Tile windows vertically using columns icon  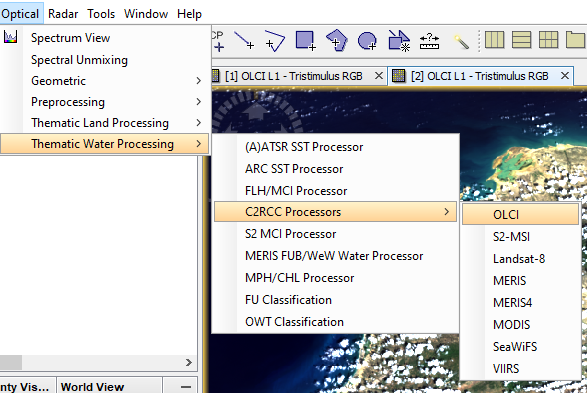coord(494,40)
